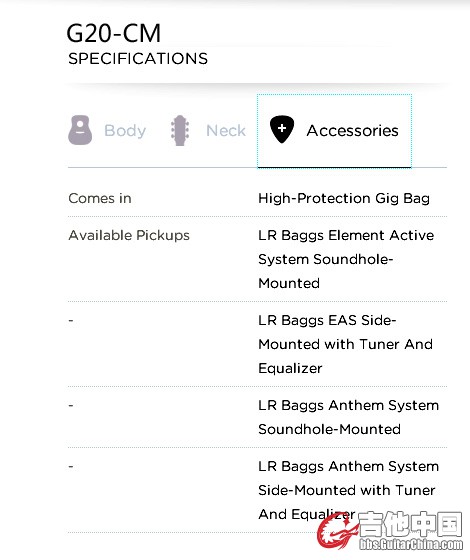Click the dash beside Anthem Soundhole-Mounted row
This screenshot has width=470, height=560.
(x=71, y=405)
